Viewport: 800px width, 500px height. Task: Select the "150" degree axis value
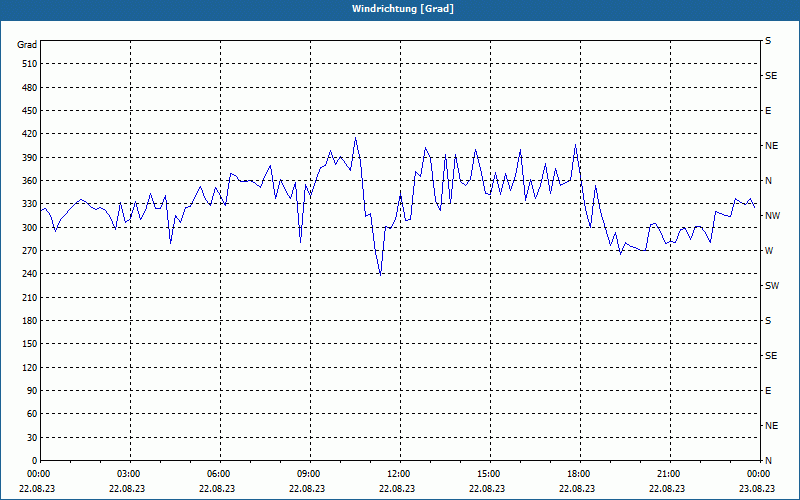[x=30, y=344]
